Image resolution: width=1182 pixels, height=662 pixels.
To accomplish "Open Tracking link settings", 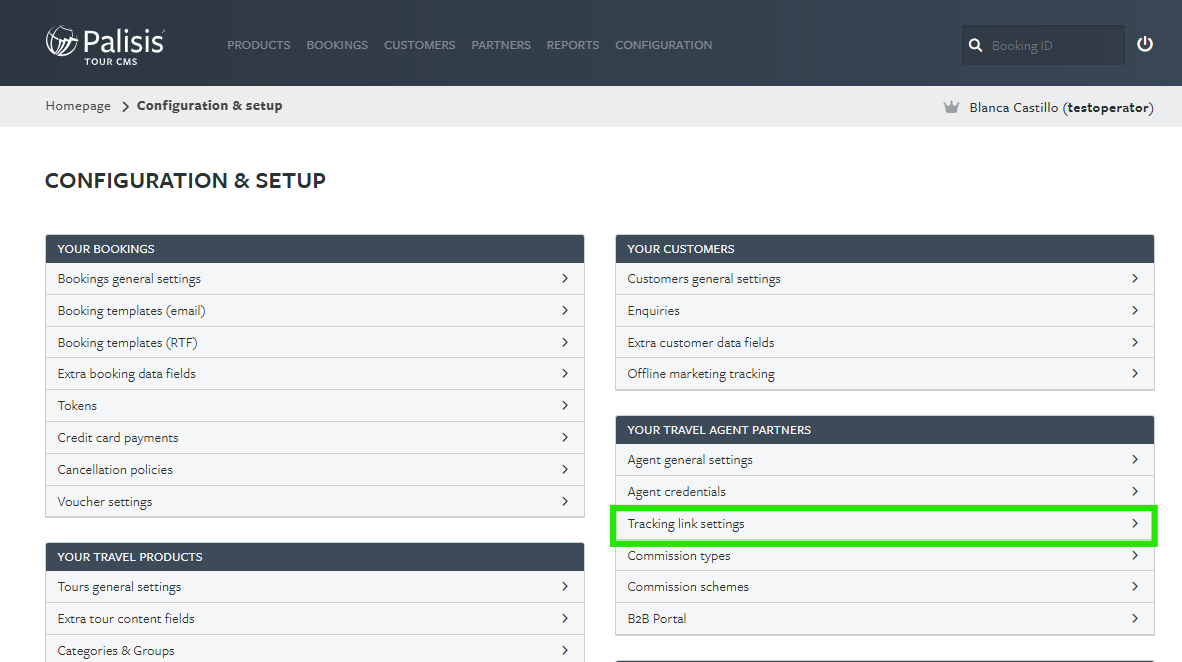I will [885, 524].
